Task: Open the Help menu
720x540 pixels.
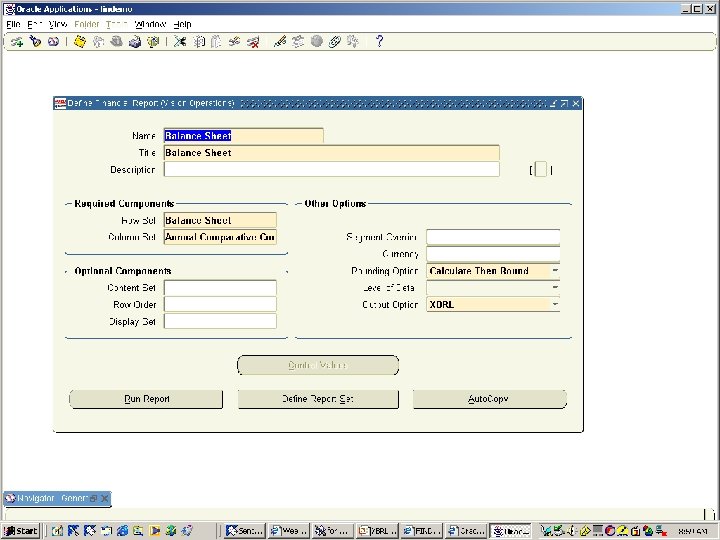Action: (182, 24)
